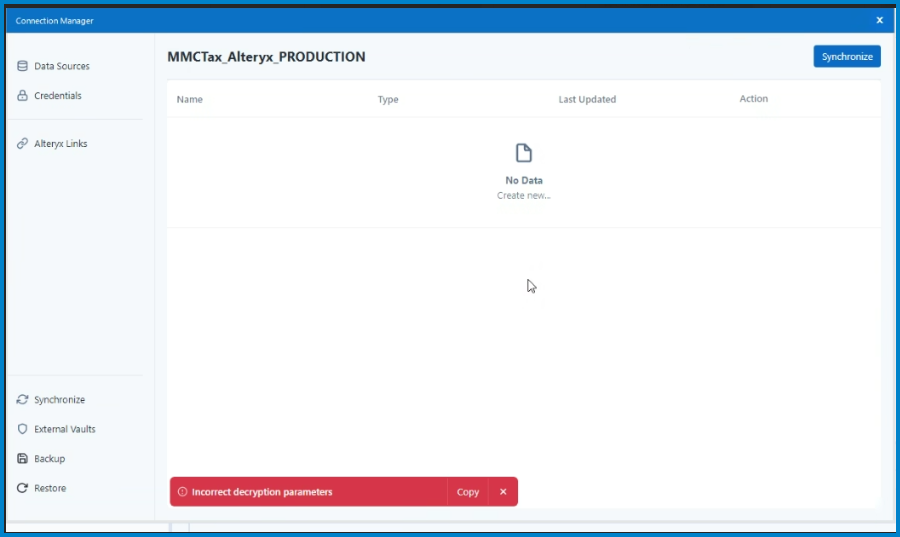The image size is (900, 537).
Task: Copy the decryption error message
Action: (x=467, y=492)
